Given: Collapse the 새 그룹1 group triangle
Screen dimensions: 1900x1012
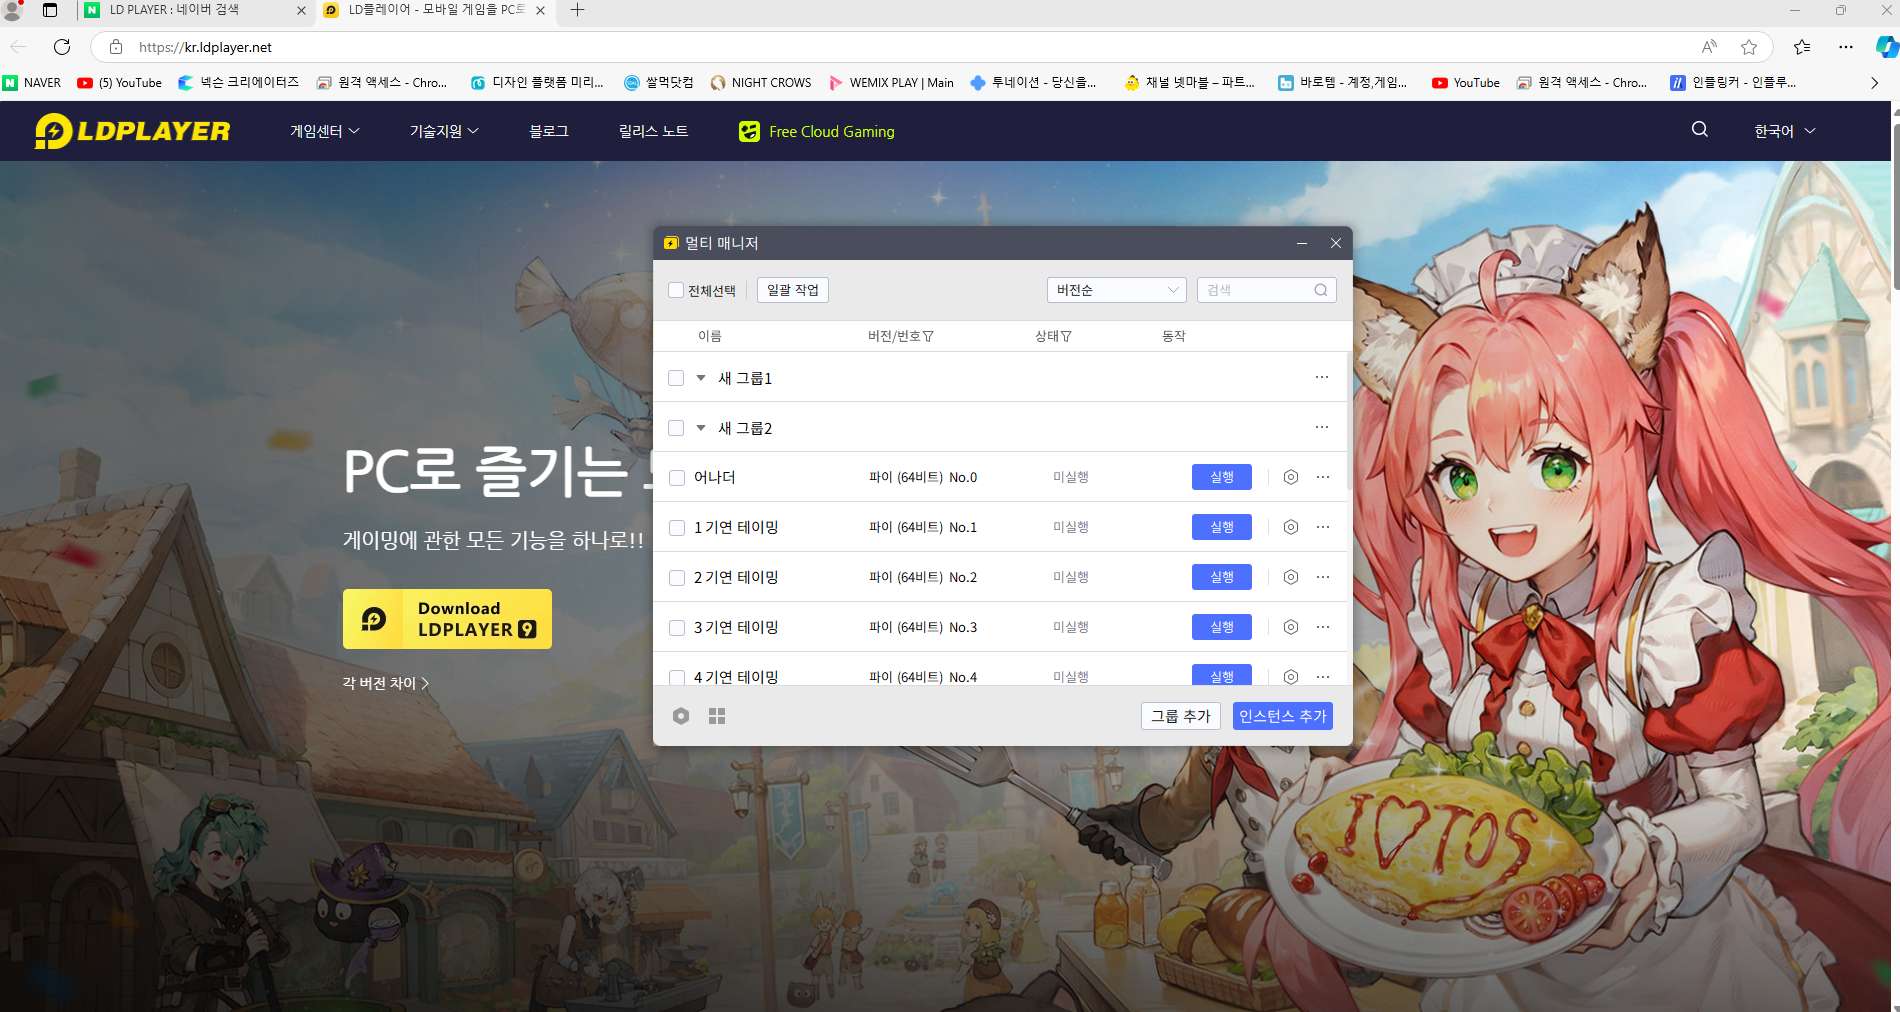Looking at the screenshot, I should click(x=701, y=378).
